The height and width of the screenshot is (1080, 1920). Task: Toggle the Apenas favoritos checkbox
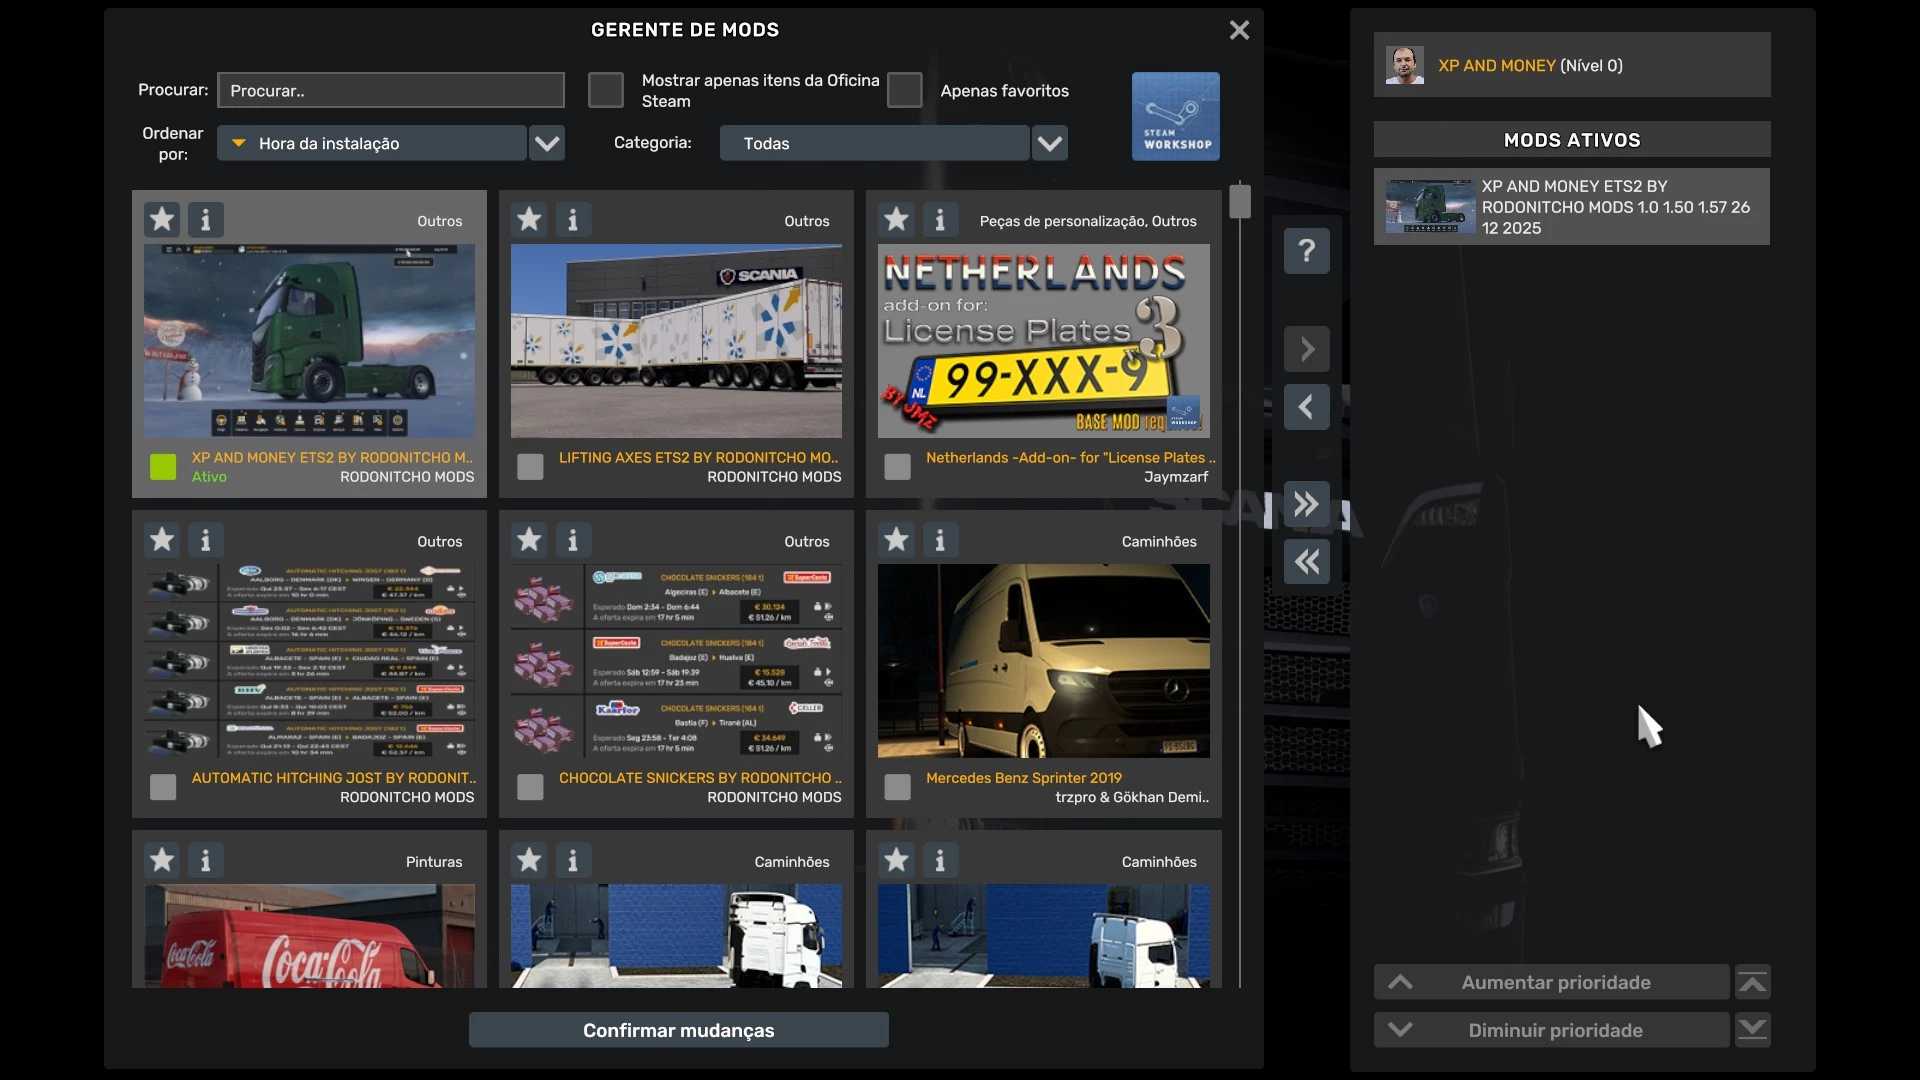[904, 90]
